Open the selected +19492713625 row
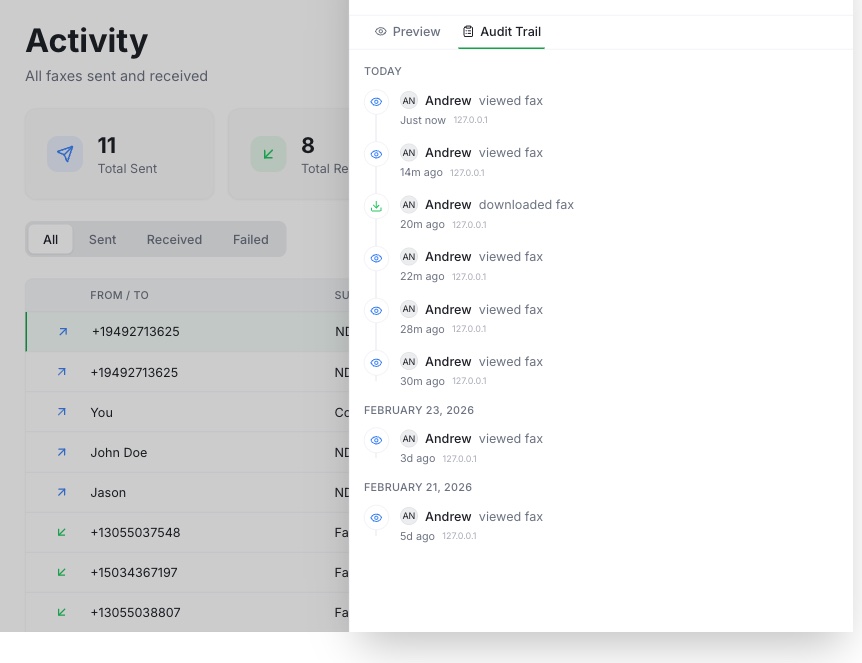The width and height of the screenshot is (862, 663). pyautogui.click(x=187, y=332)
